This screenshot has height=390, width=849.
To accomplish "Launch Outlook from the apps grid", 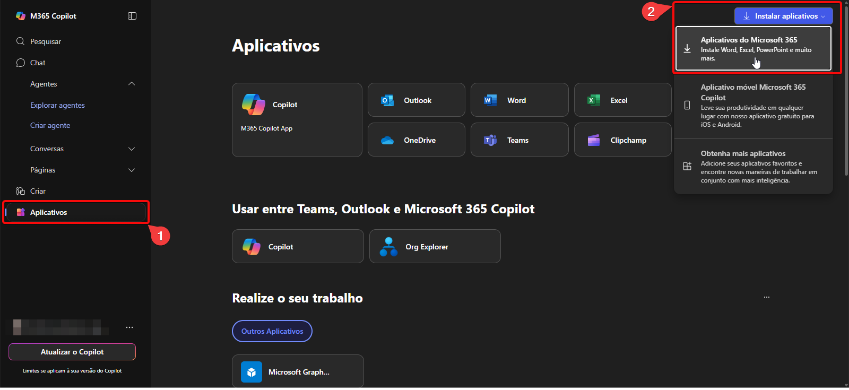I will pos(416,100).
